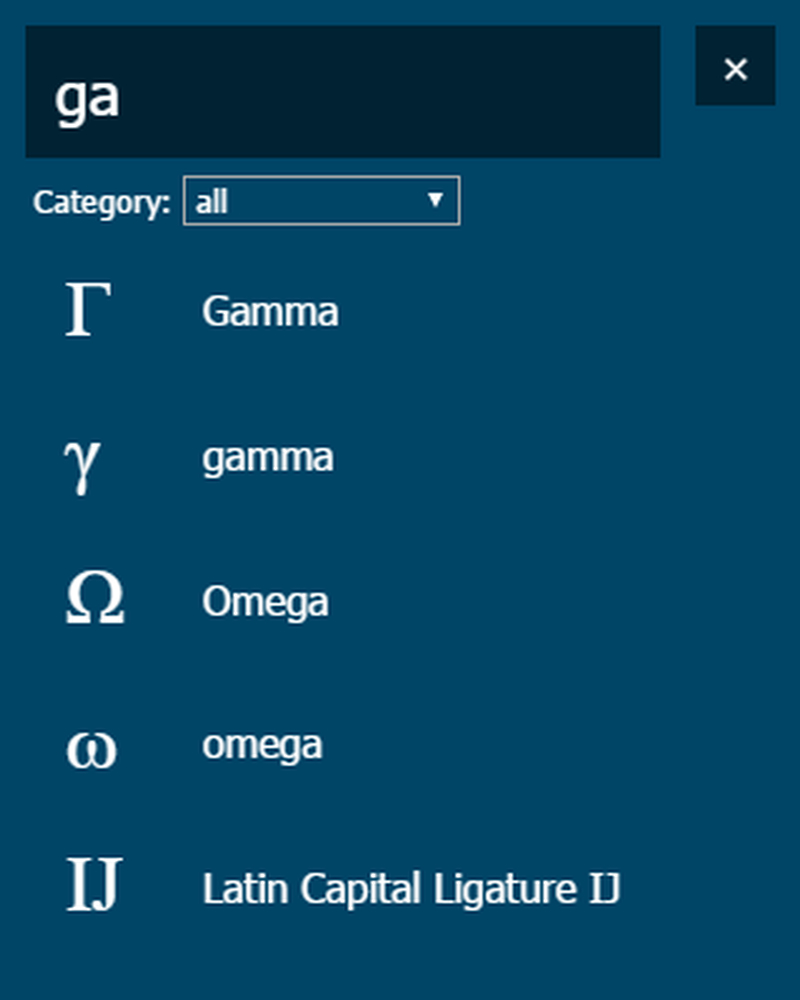The width and height of the screenshot is (800, 1000).
Task: Insert the IJ ligature glyph
Action: coord(94,884)
